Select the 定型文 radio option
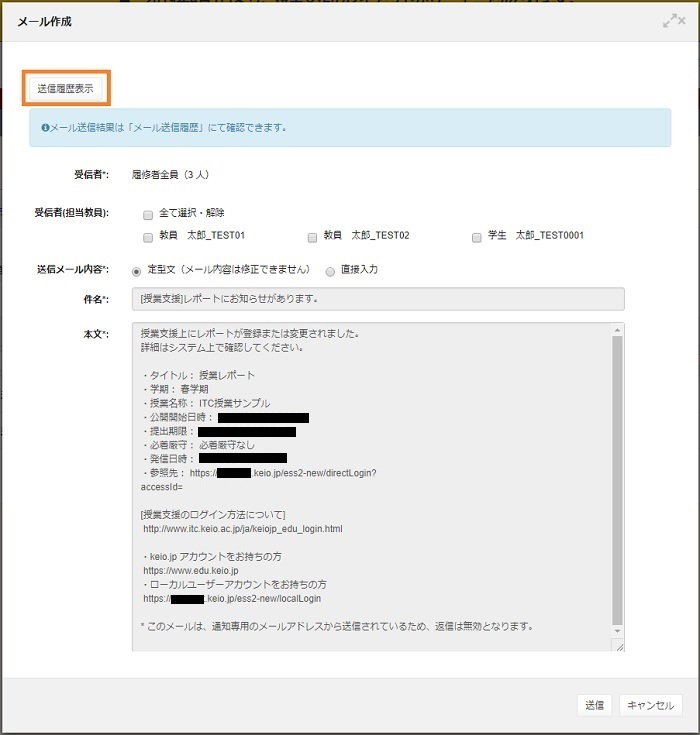Image resolution: width=700 pixels, height=735 pixels. 136,270
